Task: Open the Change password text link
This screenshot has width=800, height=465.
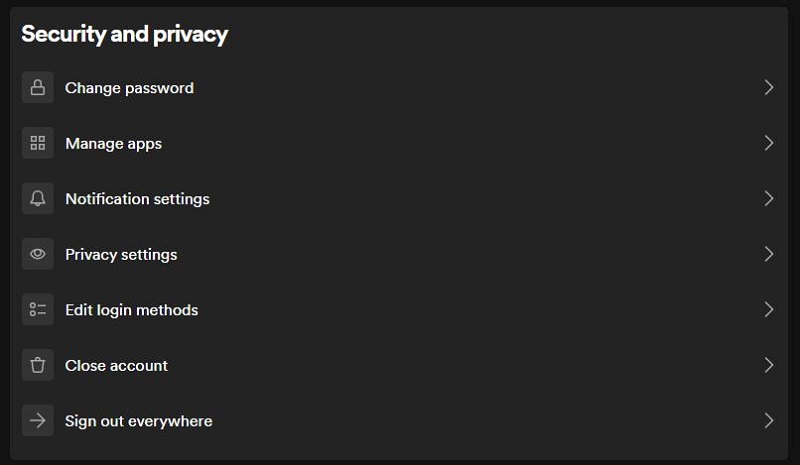Action: tap(129, 88)
